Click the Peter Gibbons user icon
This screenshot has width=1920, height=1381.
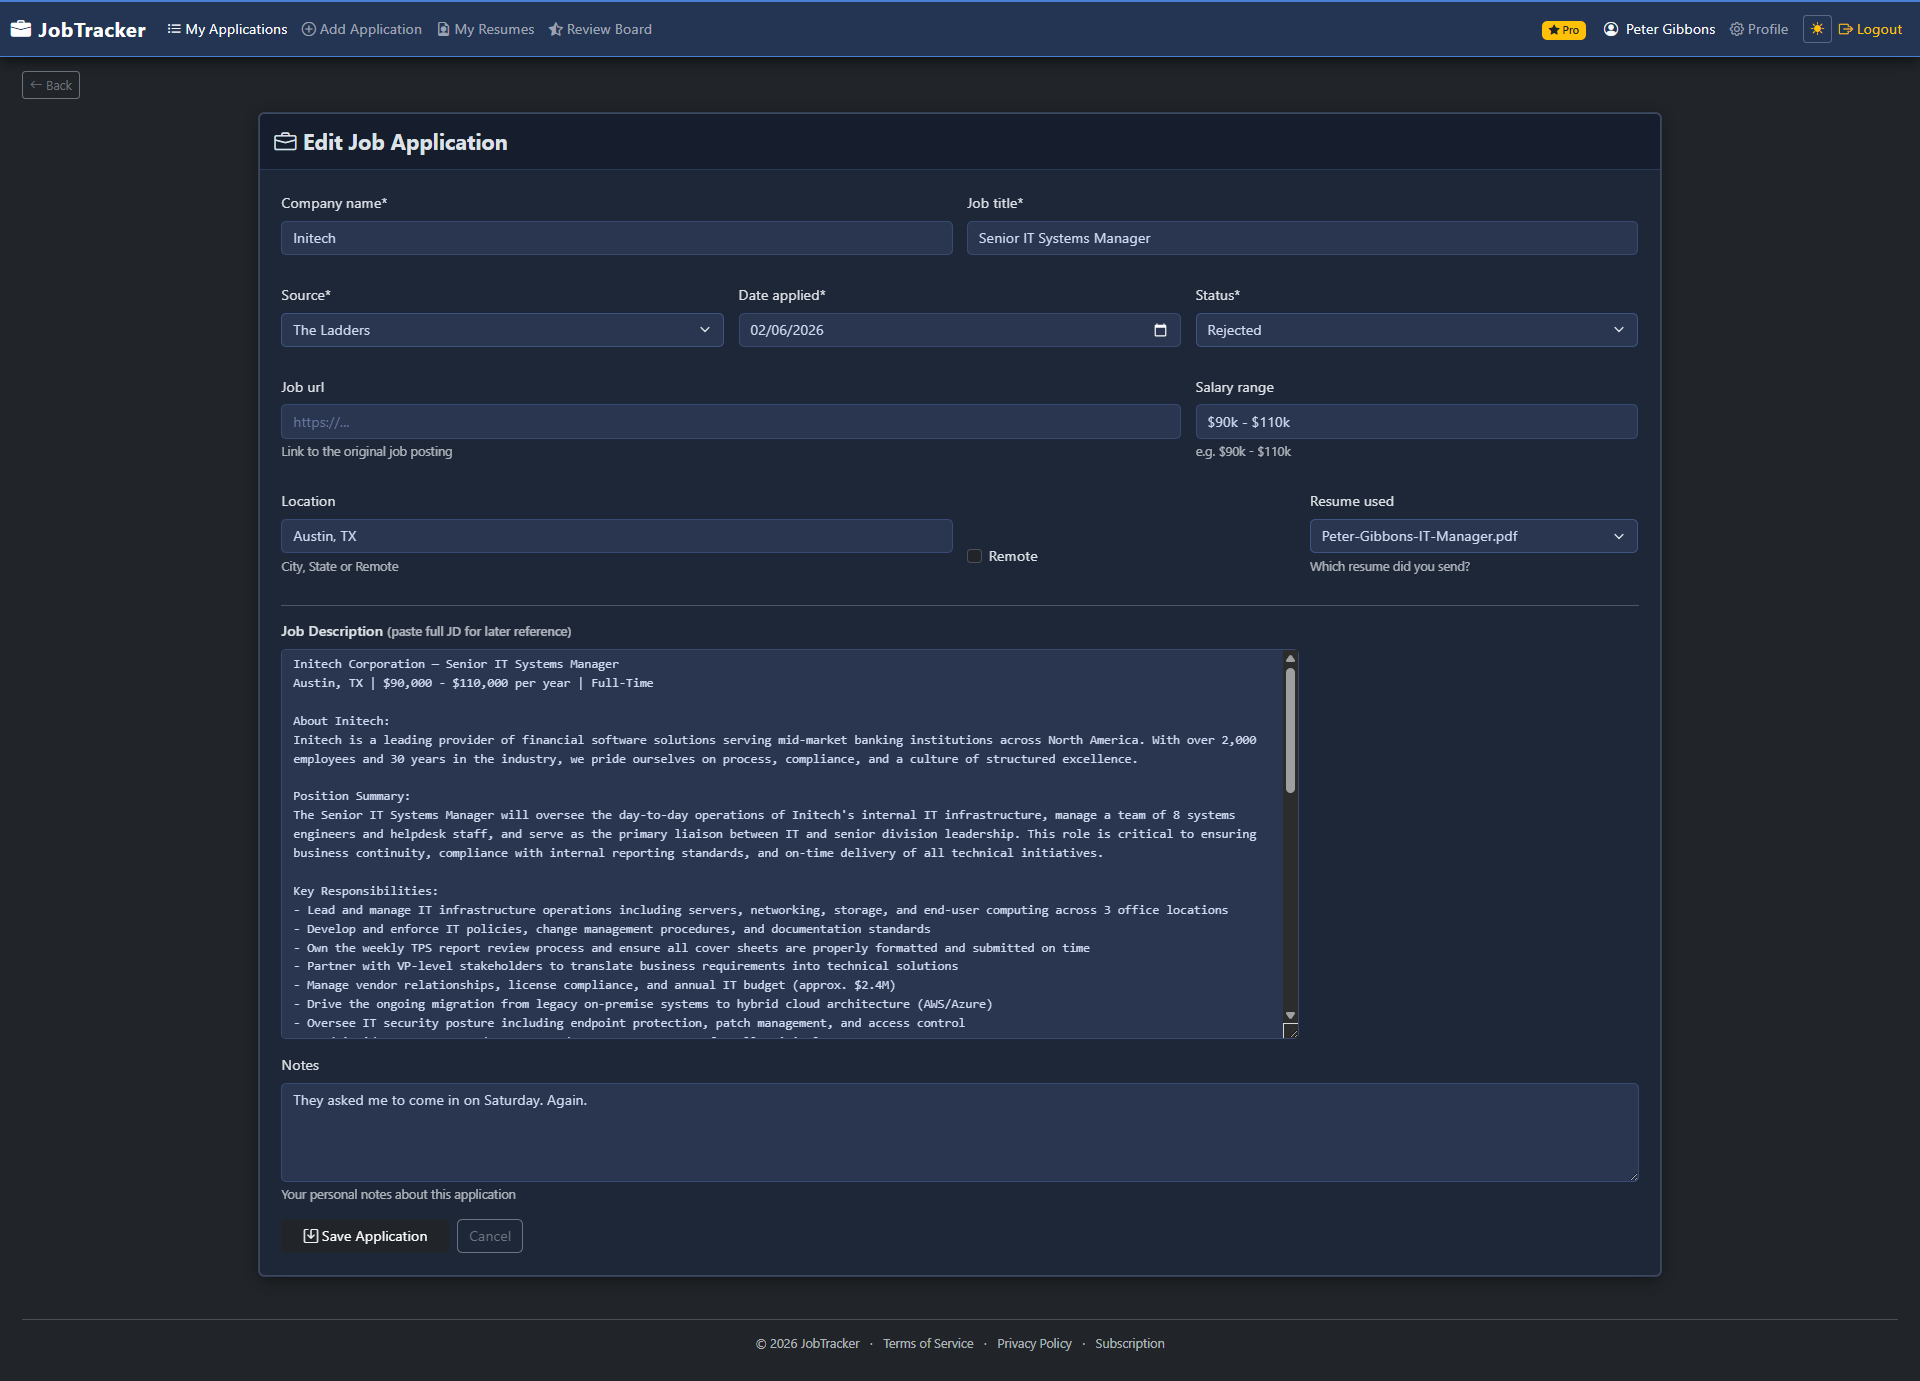coord(1610,29)
